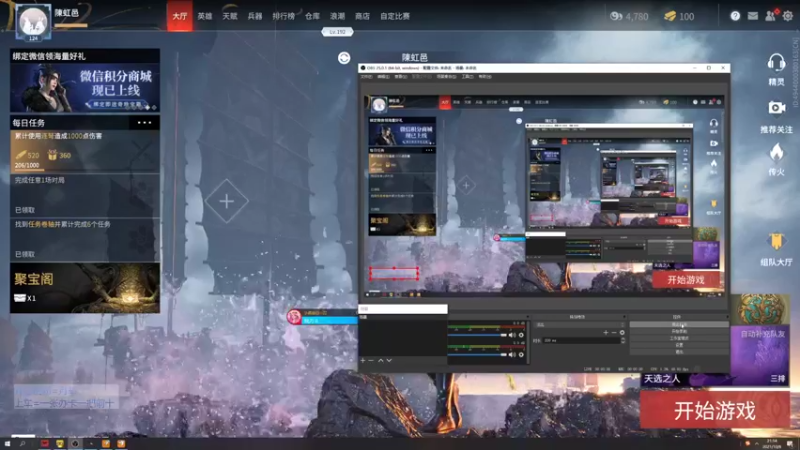
Task: Click the silver coin currency icon
Action: (x=616, y=16)
